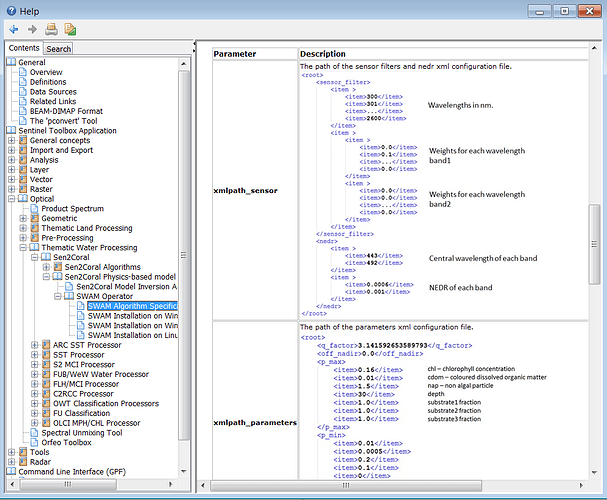Screen dimensions: 607x500
Task: Click the Command Line Interface book icon
Action: tap(12, 471)
